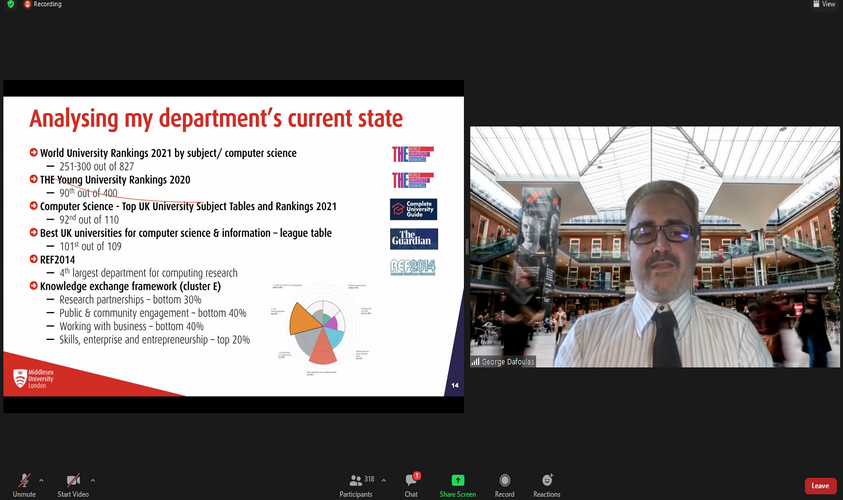Expand audio options arrow beside Unmute
The width and height of the screenshot is (843, 500).
click(x=43, y=479)
